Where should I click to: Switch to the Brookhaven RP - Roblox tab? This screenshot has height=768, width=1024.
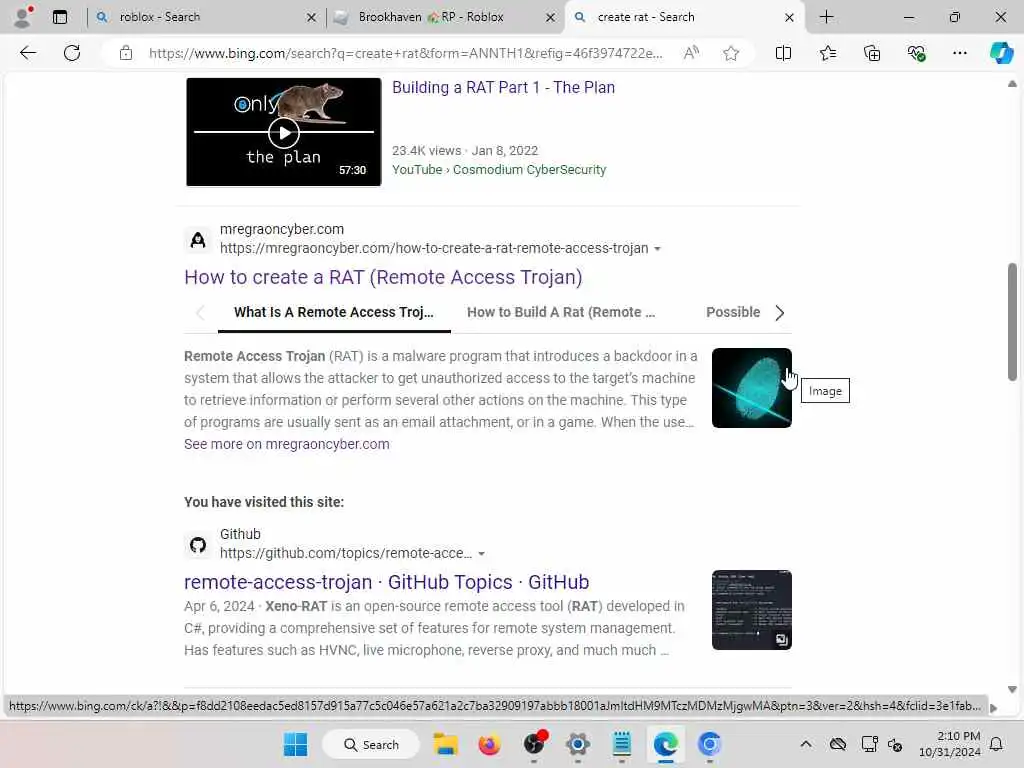(x=445, y=17)
